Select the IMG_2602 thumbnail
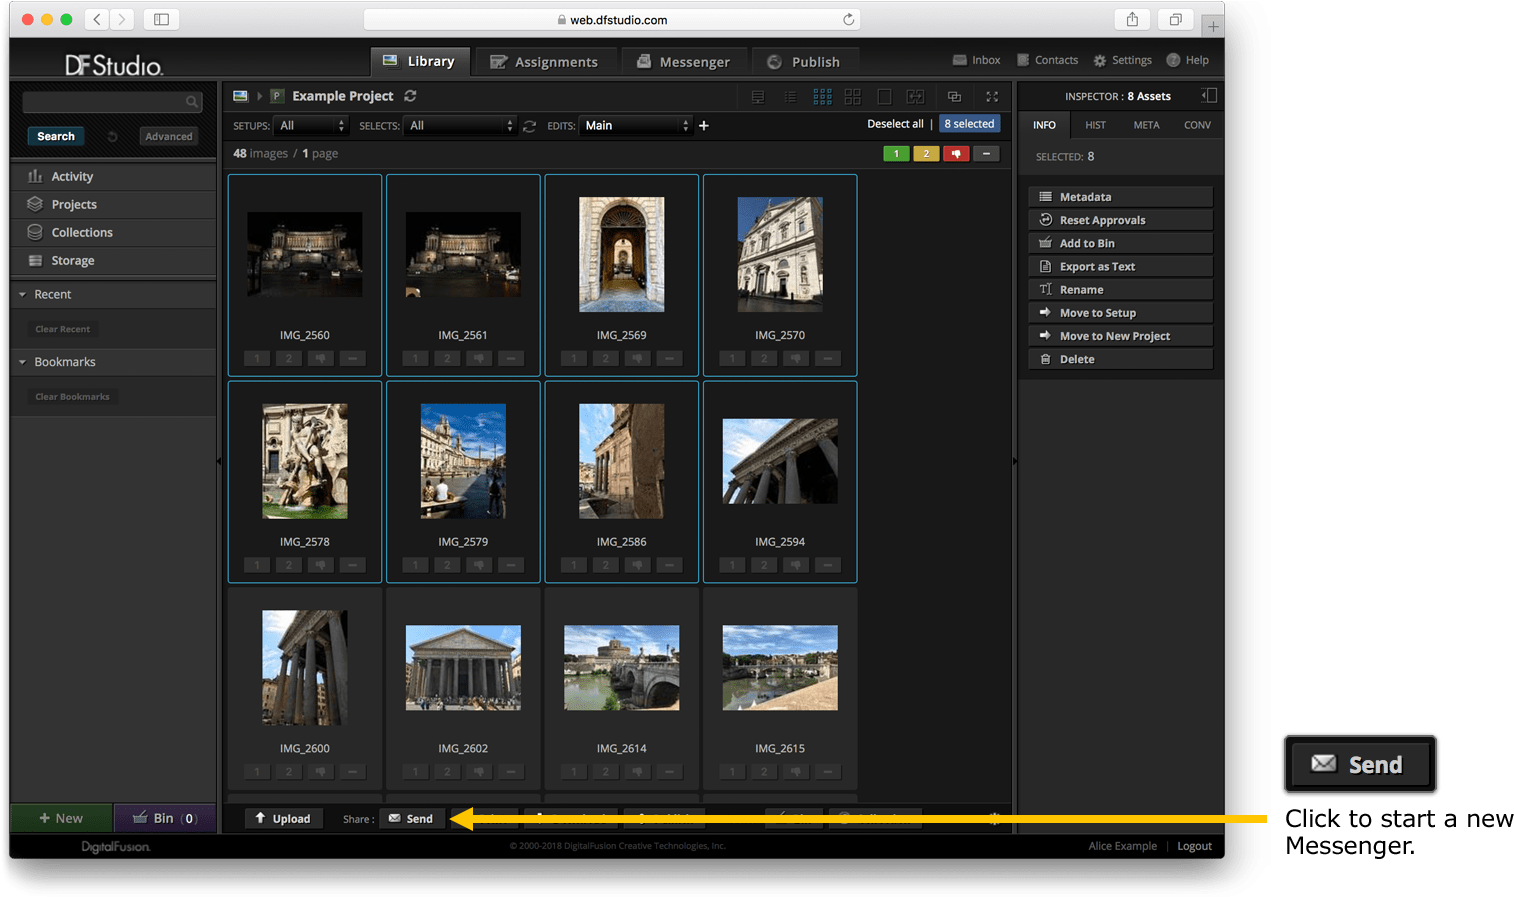This screenshot has height=897, width=1514. [x=463, y=668]
